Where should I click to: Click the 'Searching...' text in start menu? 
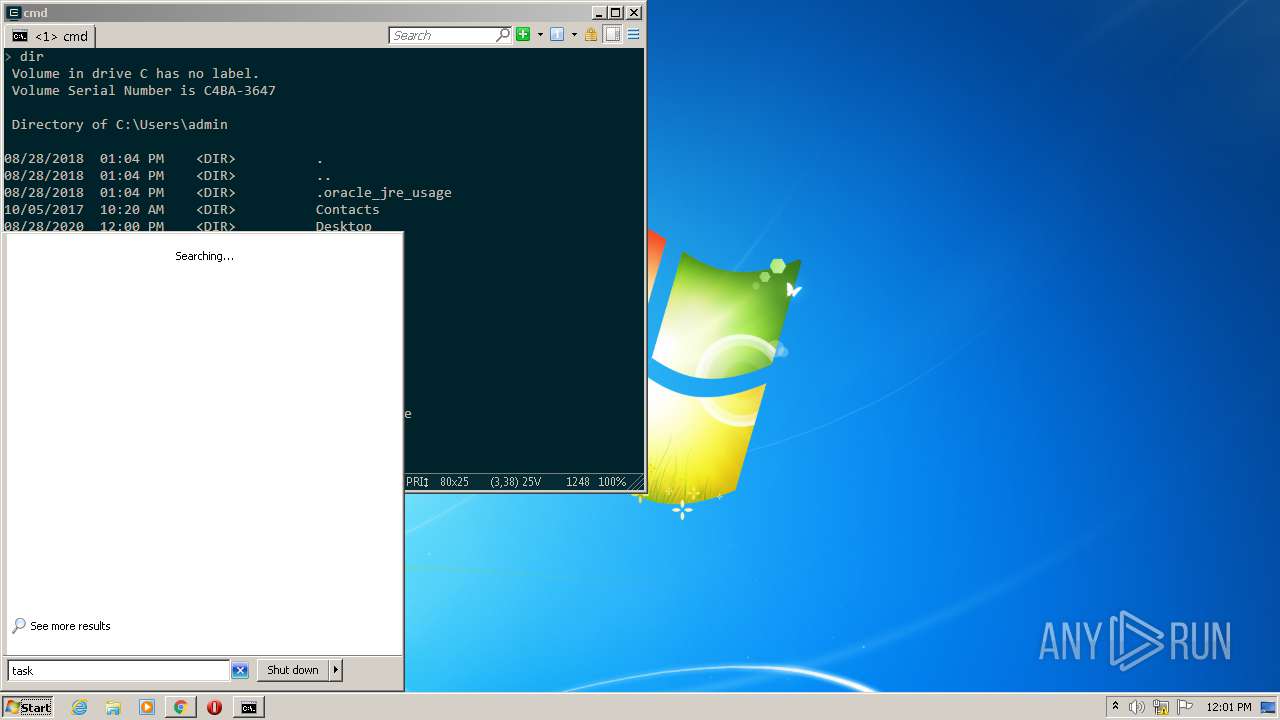[204, 256]
